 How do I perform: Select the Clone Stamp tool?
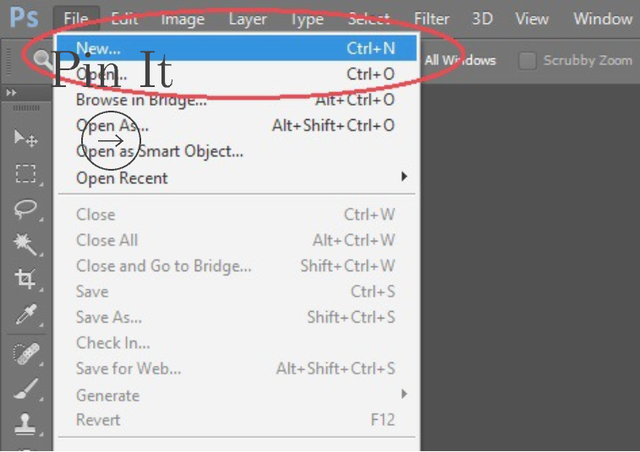(x=25, y=423)
